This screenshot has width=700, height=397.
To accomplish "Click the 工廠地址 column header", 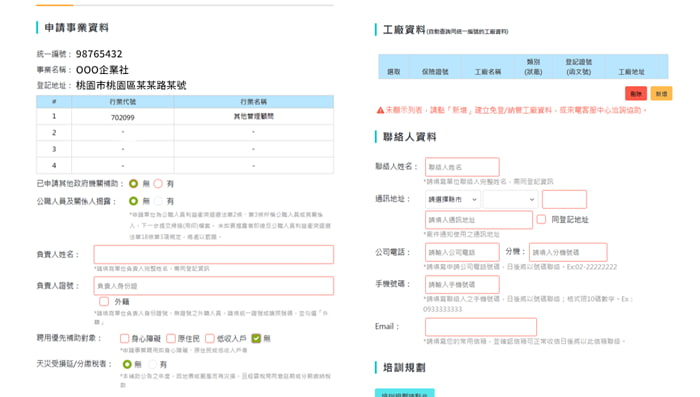I will click(631, 71).
